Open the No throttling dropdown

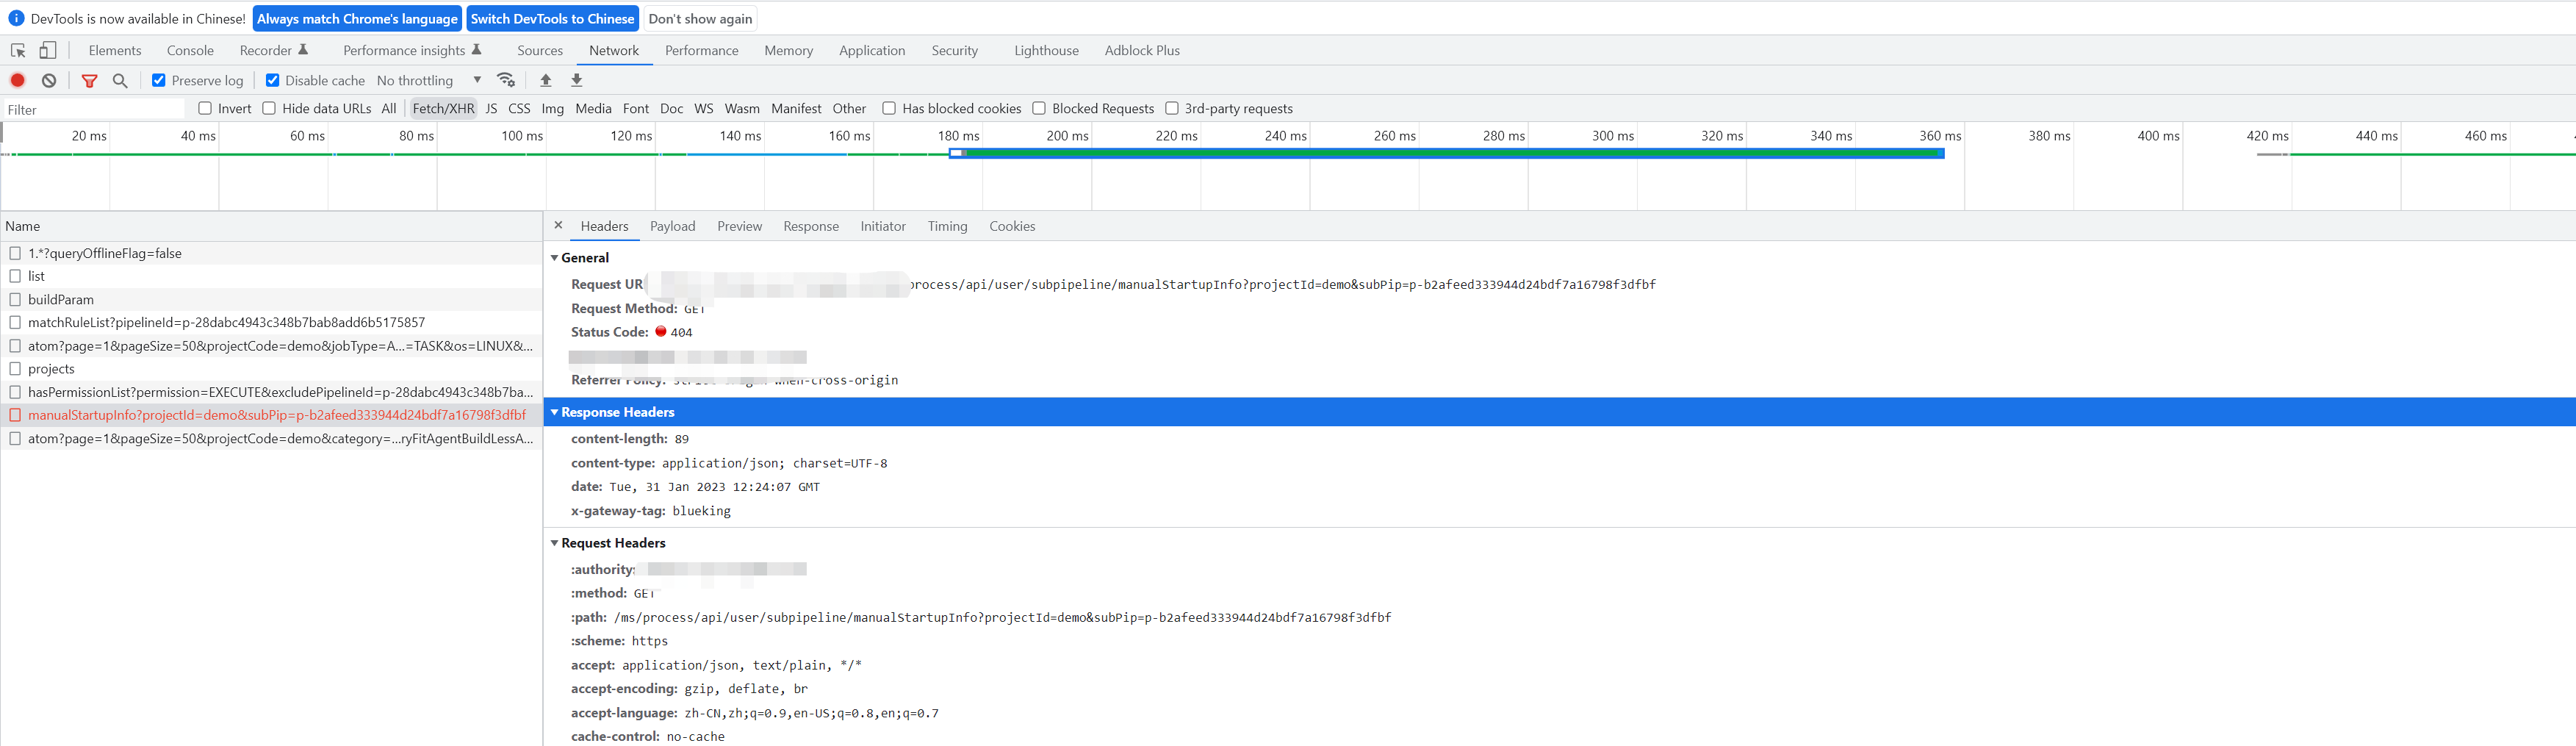[x=425, y=80]
